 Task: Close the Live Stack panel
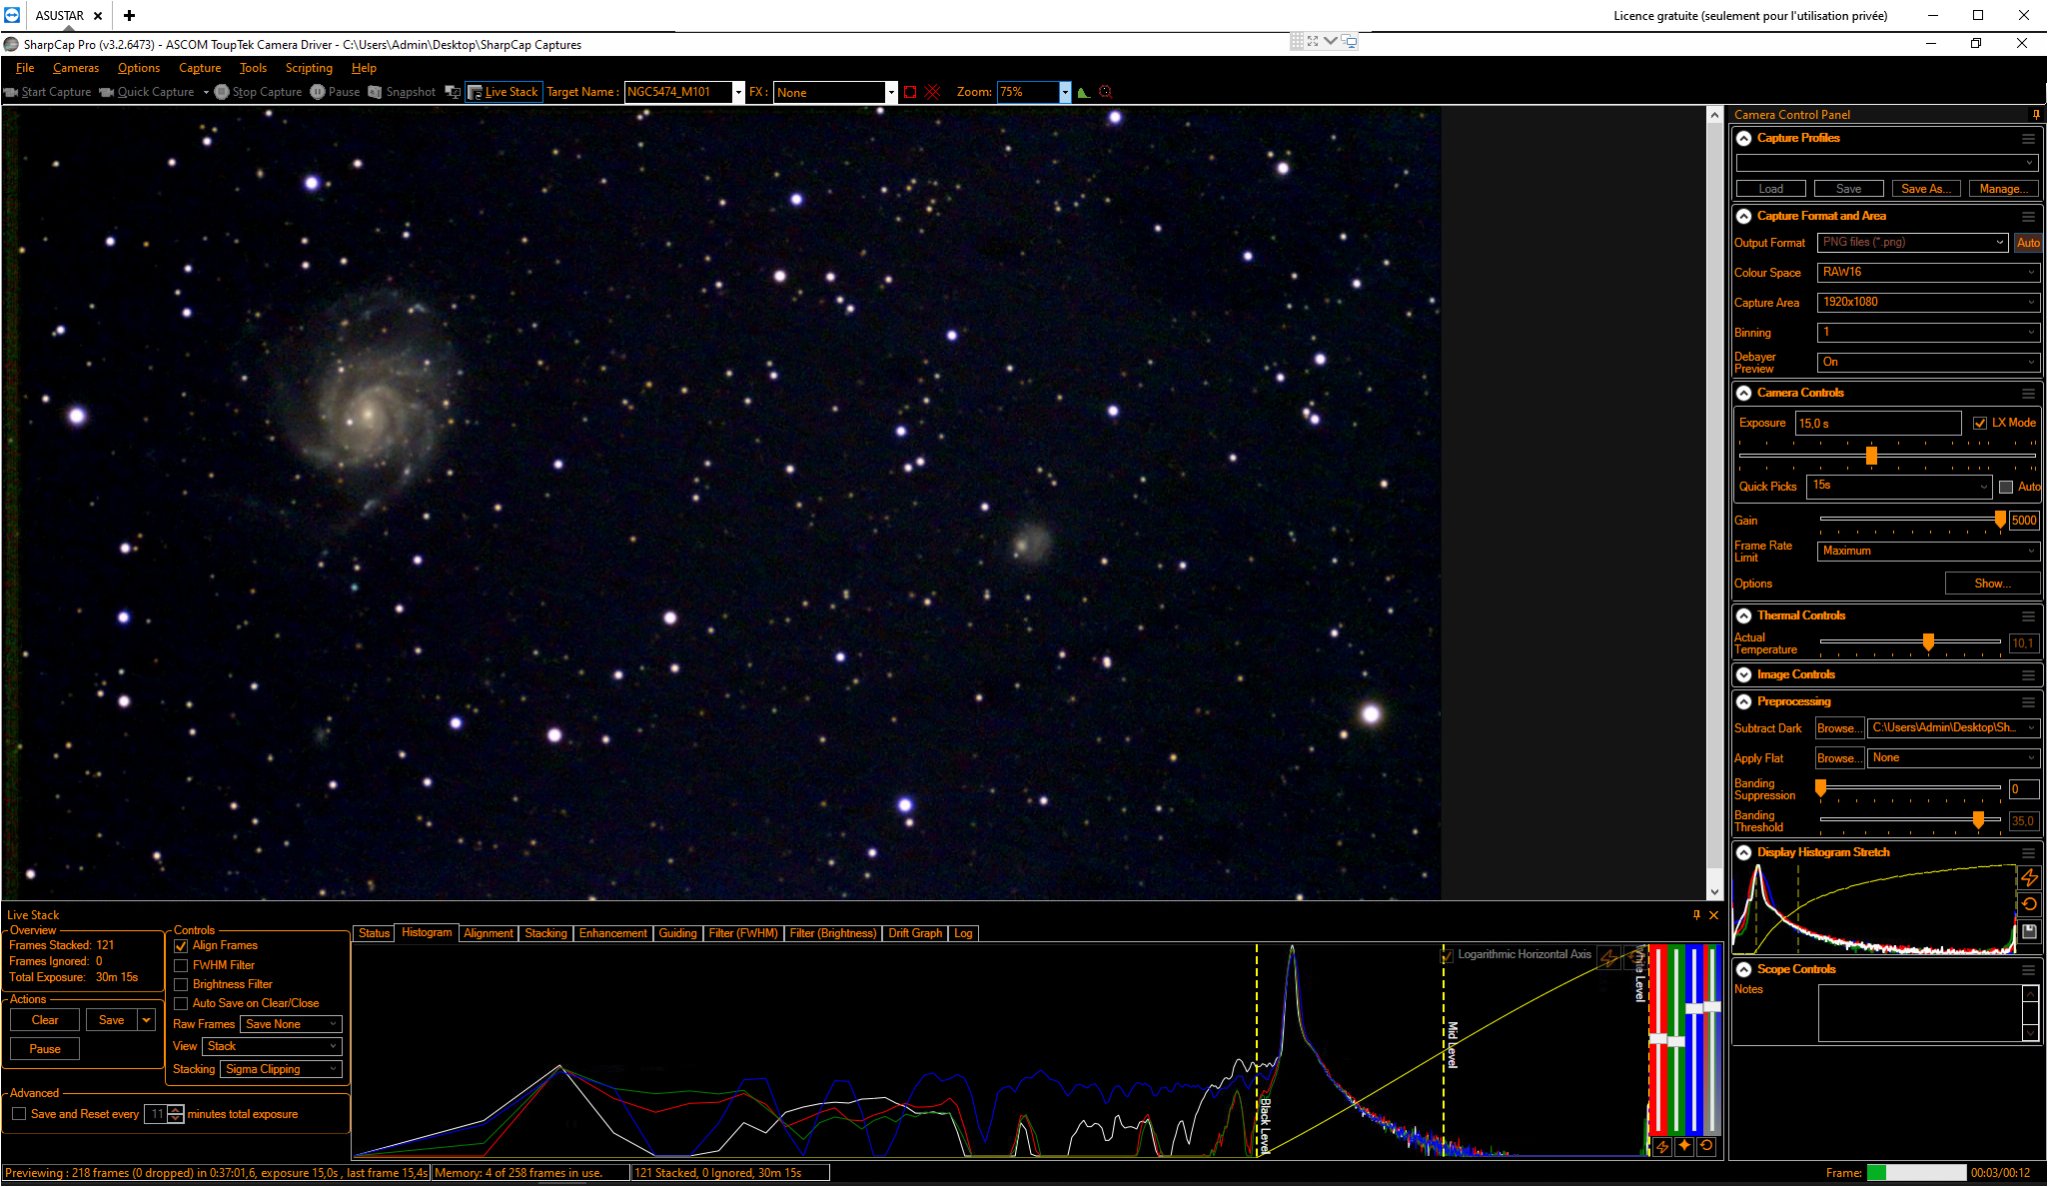click(1714, 915)
